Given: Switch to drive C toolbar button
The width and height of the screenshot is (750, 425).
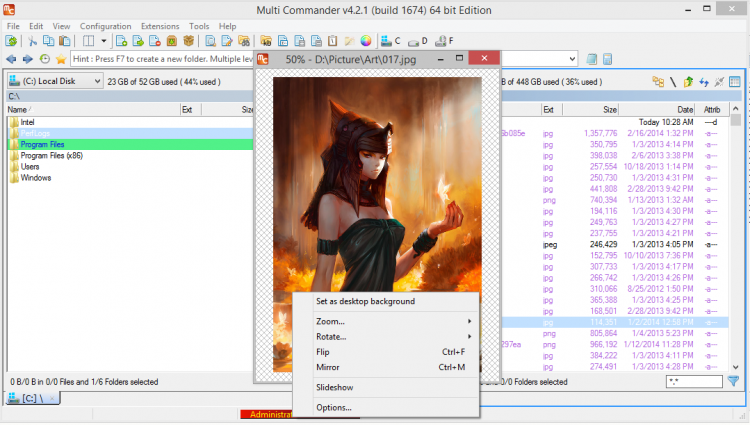Looking at the screenshot, I should (x=390, y=41).
